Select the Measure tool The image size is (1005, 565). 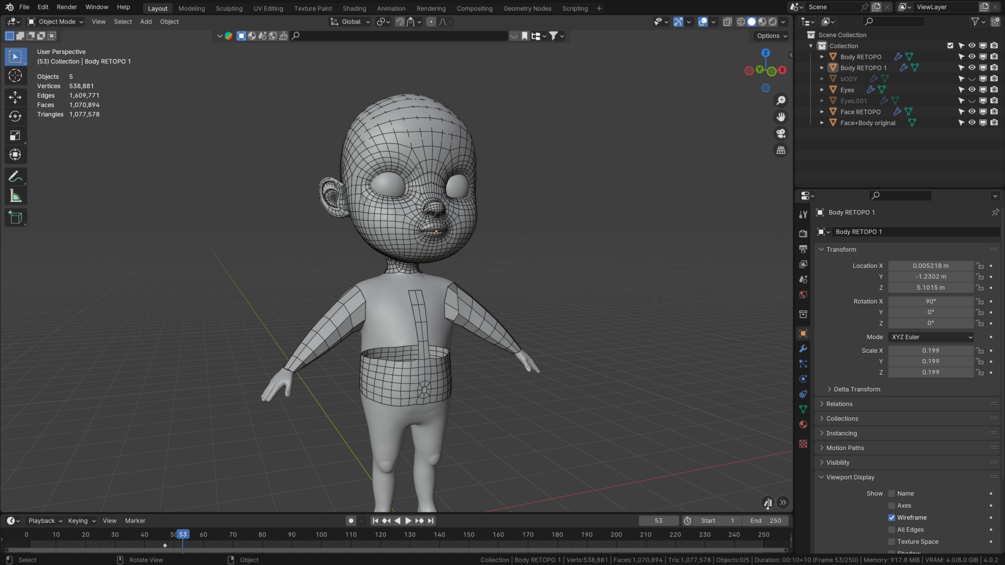pos(15,196)
